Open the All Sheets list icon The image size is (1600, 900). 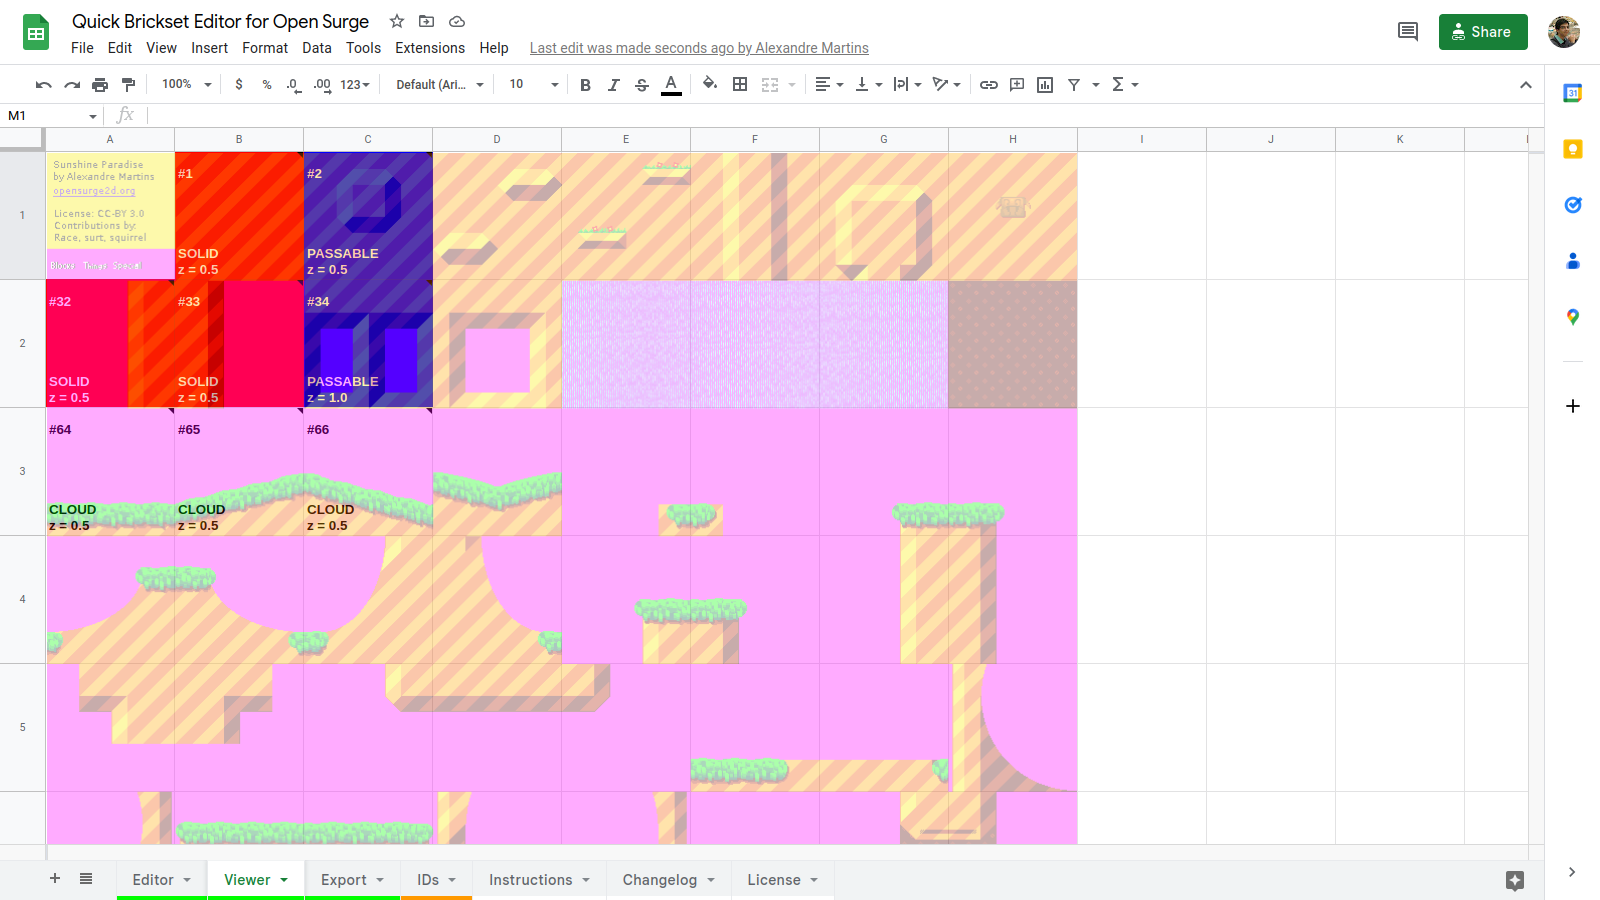(x=86, y=878)
